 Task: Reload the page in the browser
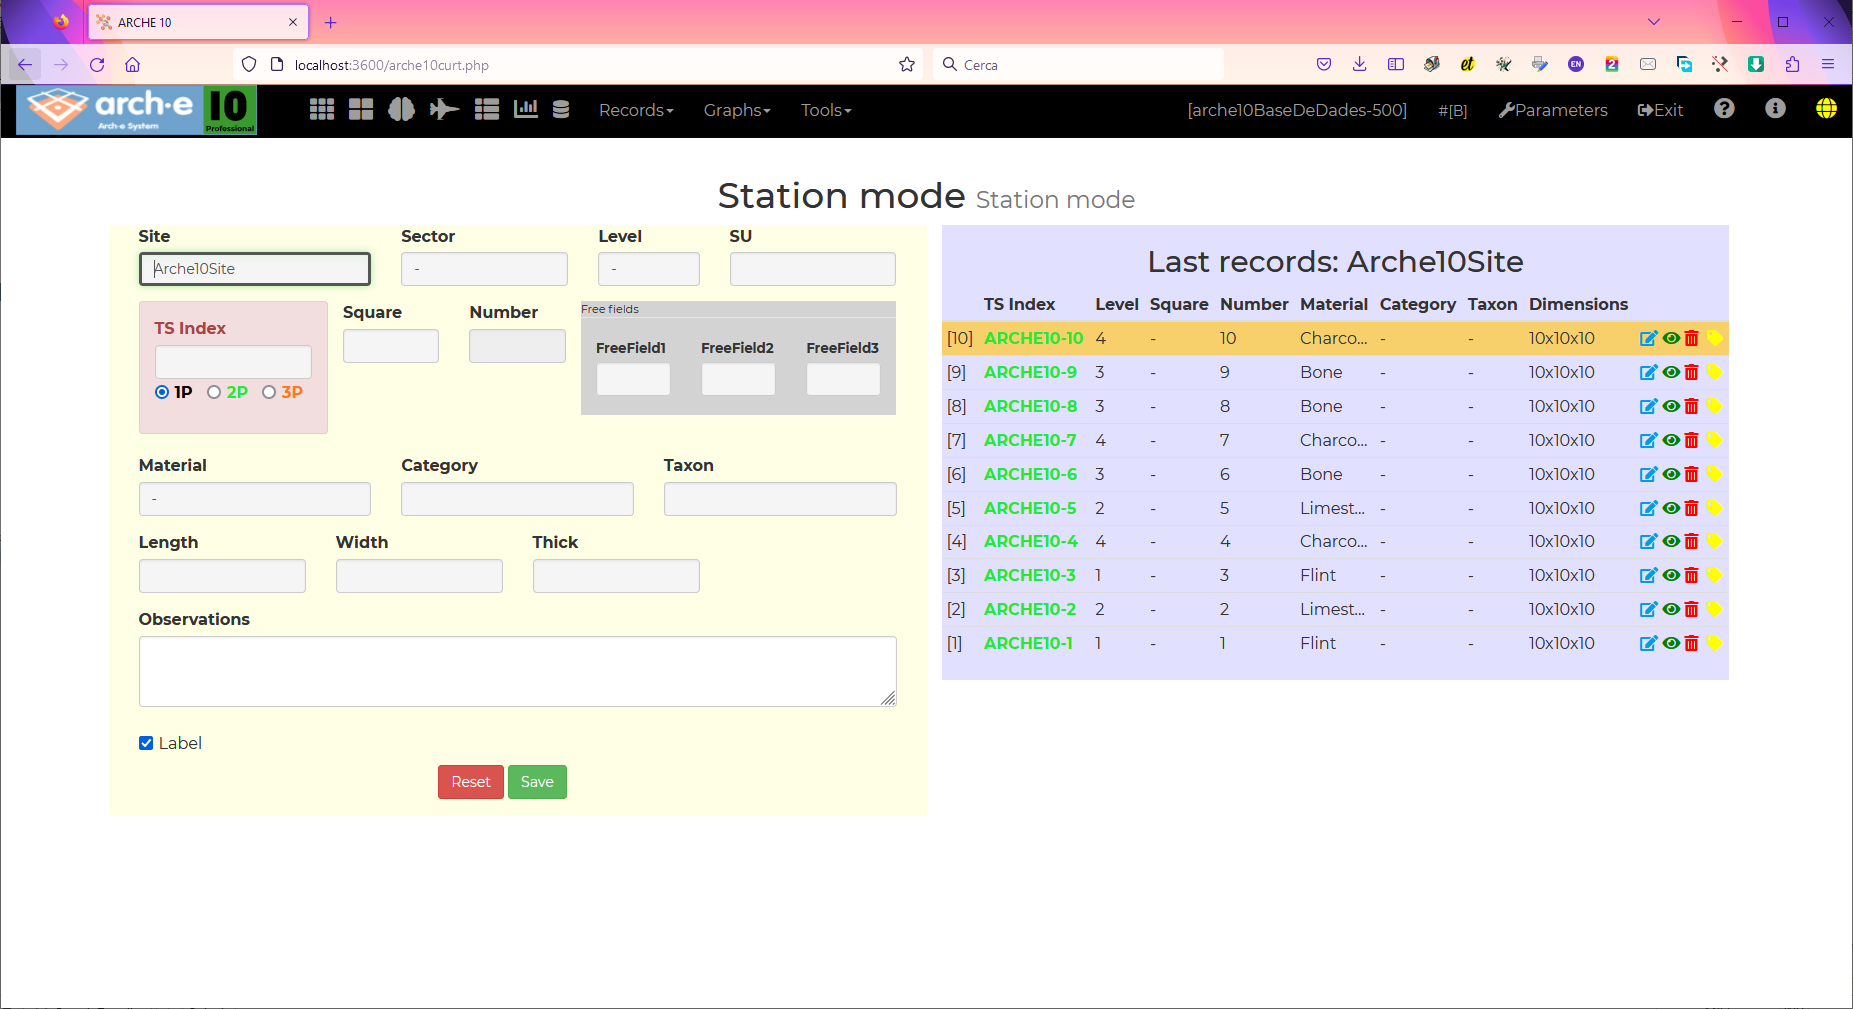click(97, 64)
